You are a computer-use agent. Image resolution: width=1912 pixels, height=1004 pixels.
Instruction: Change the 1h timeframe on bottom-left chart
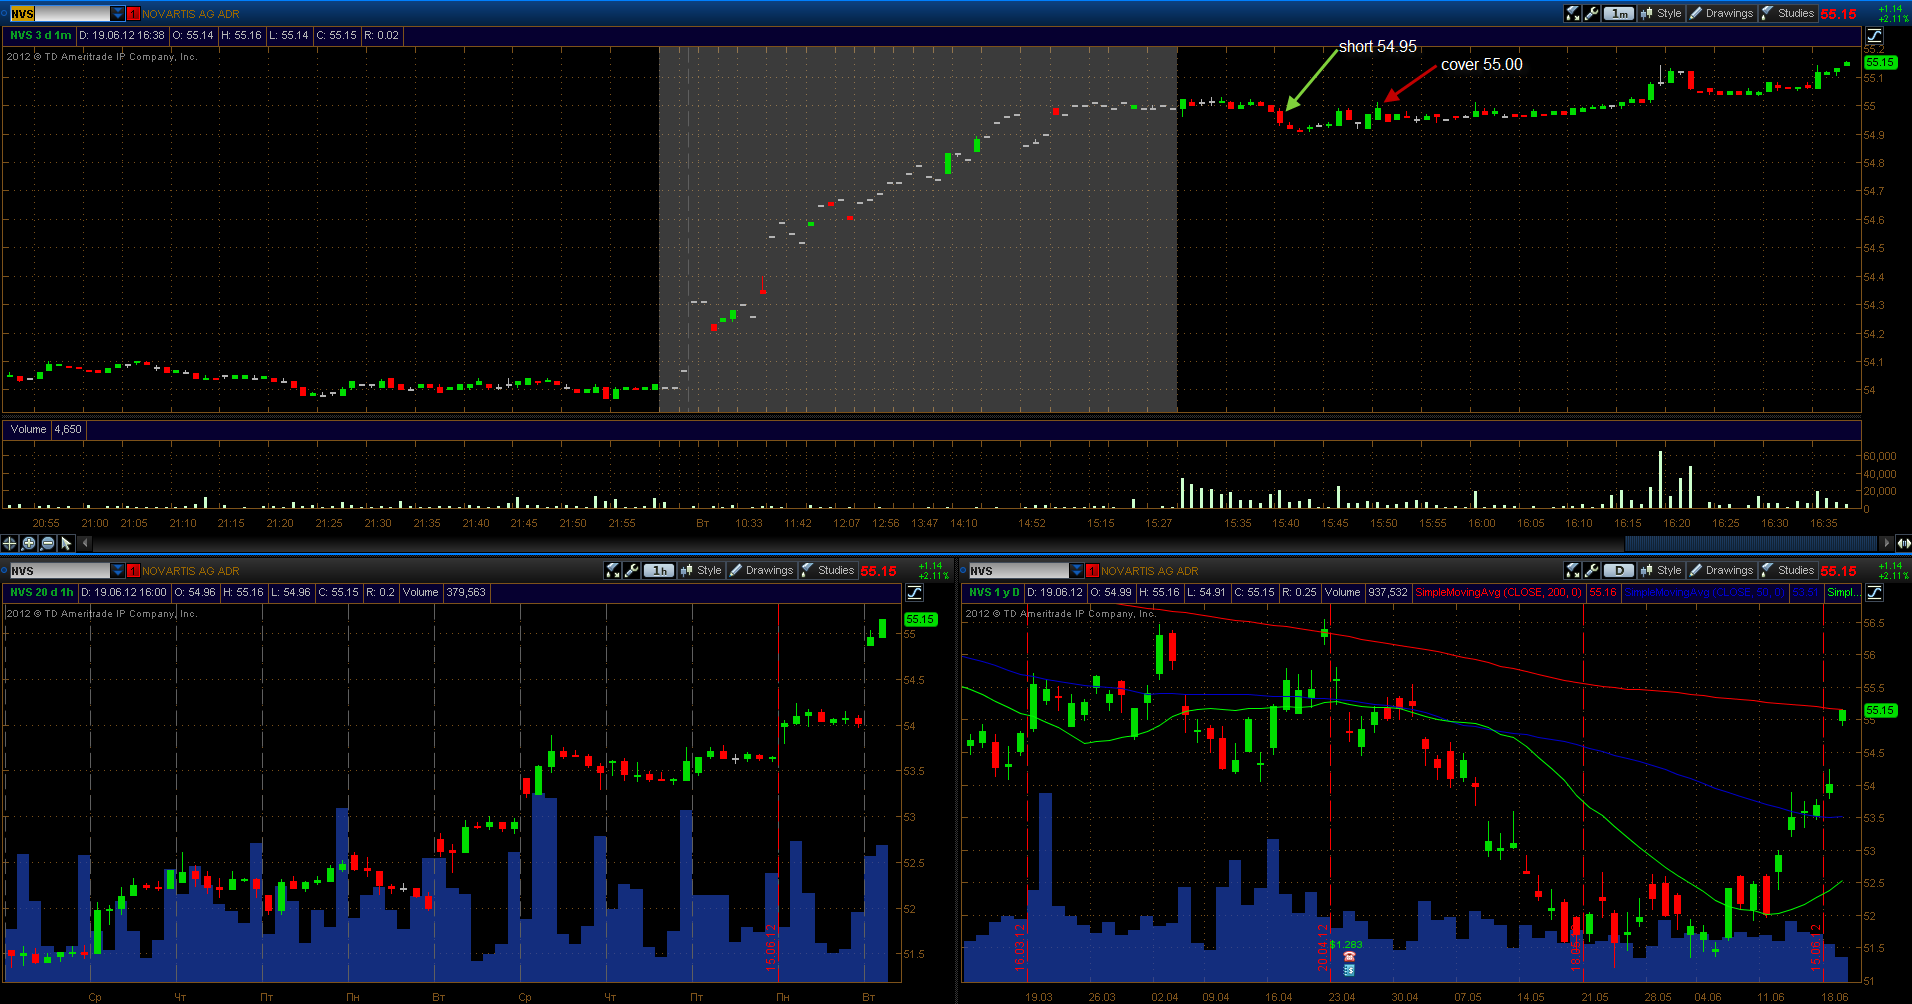[659, 570]
